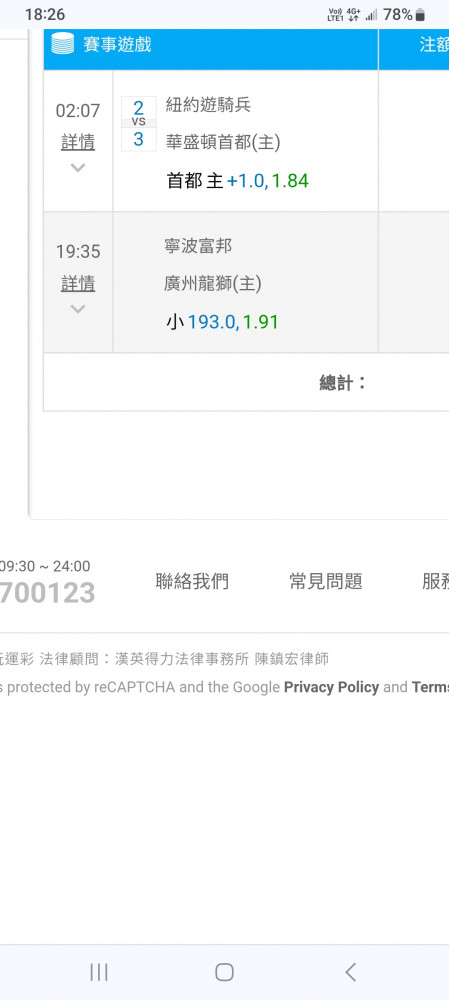The height and width of the screenshot is (1000, 449).
Task: Expand chevron under 19:35 match details
Action: click(78, 309)
